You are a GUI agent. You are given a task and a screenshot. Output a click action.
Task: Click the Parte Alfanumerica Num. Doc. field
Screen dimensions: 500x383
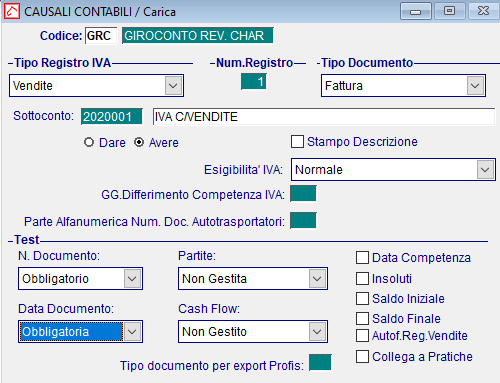[303, 221]
